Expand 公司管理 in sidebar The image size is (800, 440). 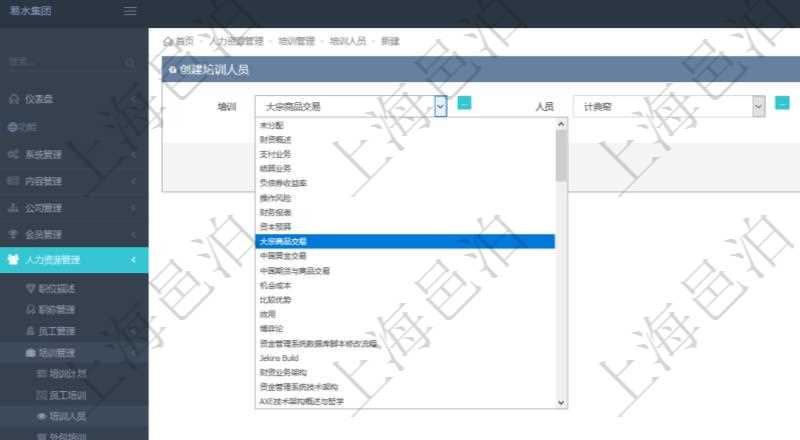pos(74,208)
